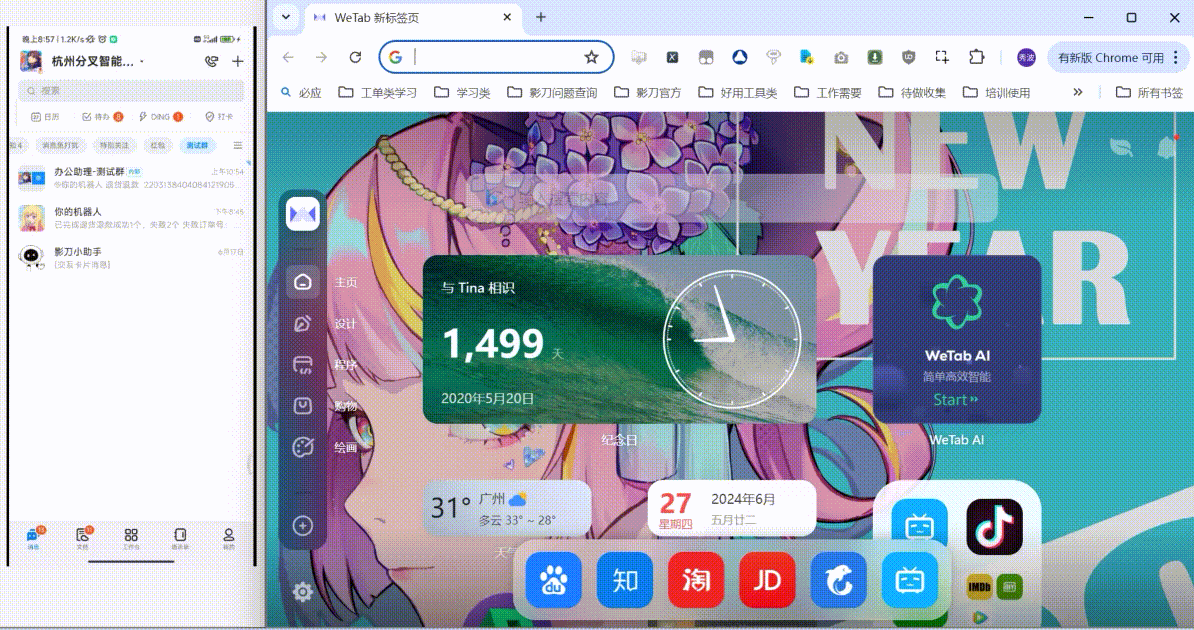Bookmark this page with the star icon
The height and width of the screenshot is (630, 1194).
tap(591, 57)
